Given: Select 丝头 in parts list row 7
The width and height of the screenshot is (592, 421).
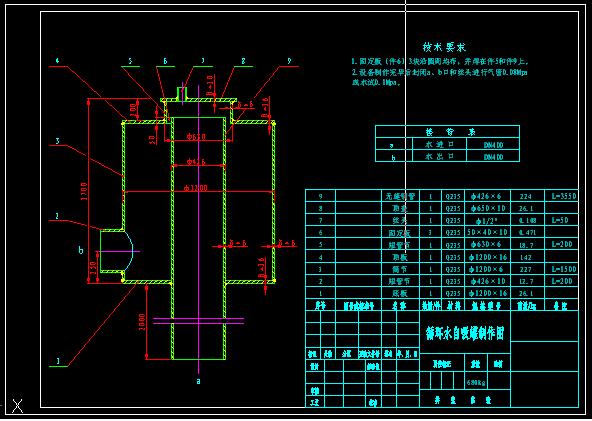Looking at the screenshot, I should click(400, 220).
